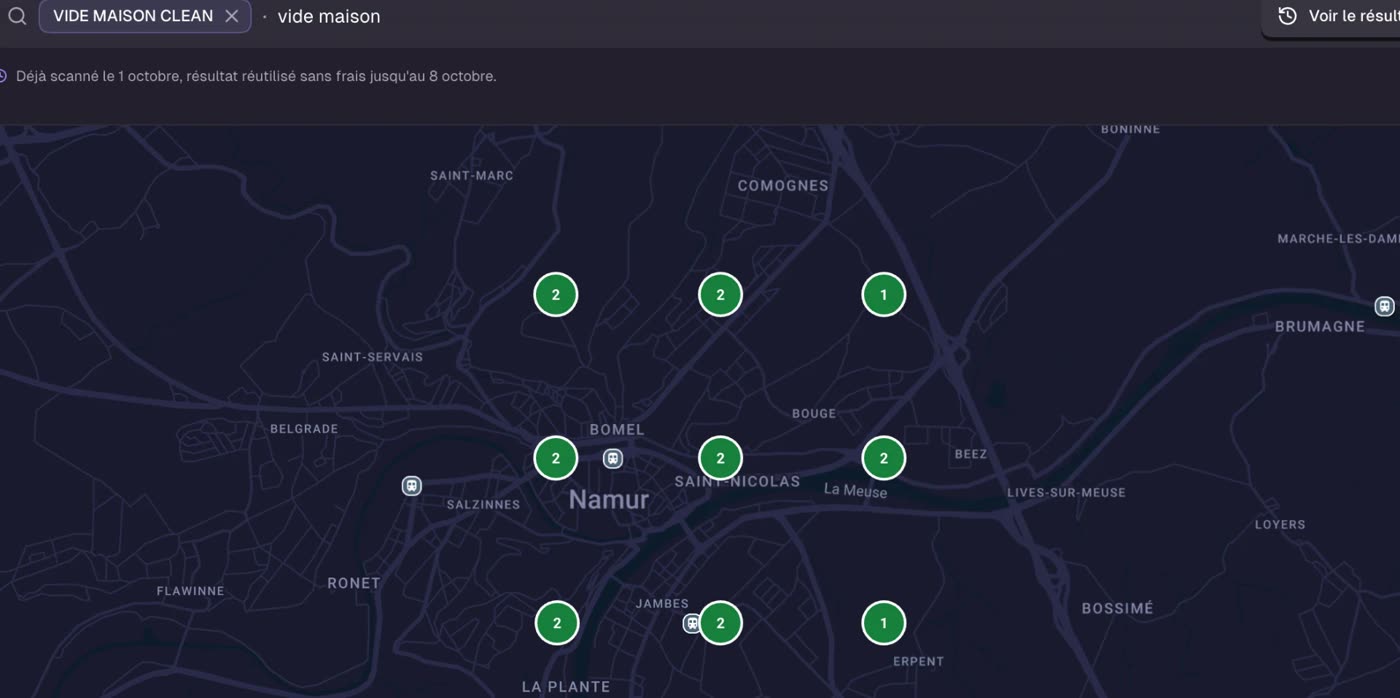Click the marker 2 beside Jambes station
The height and width of the screenshot is (698, 1400).
coord(720,622)
